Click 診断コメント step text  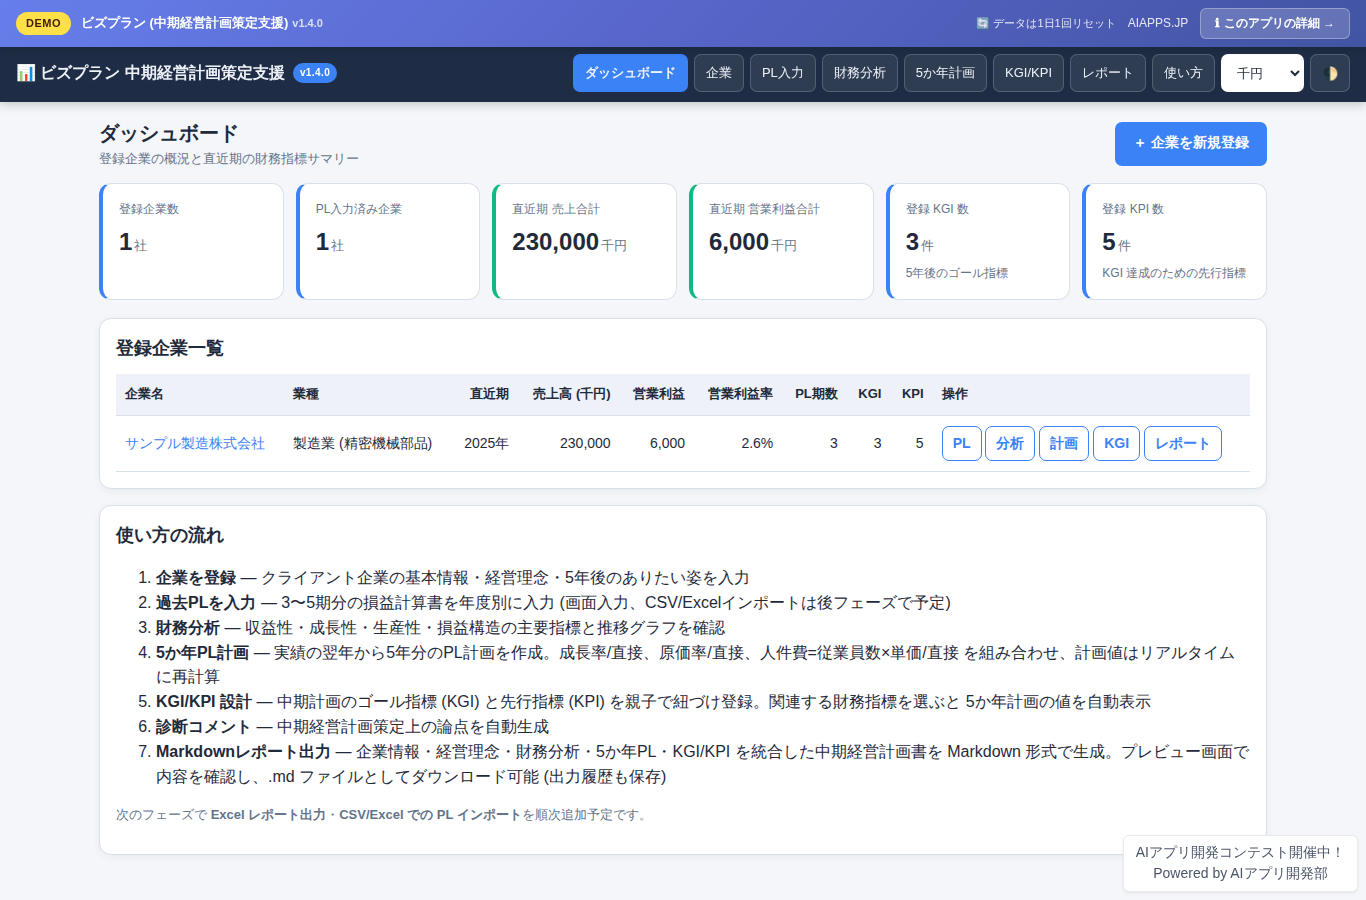pos(203,727)
